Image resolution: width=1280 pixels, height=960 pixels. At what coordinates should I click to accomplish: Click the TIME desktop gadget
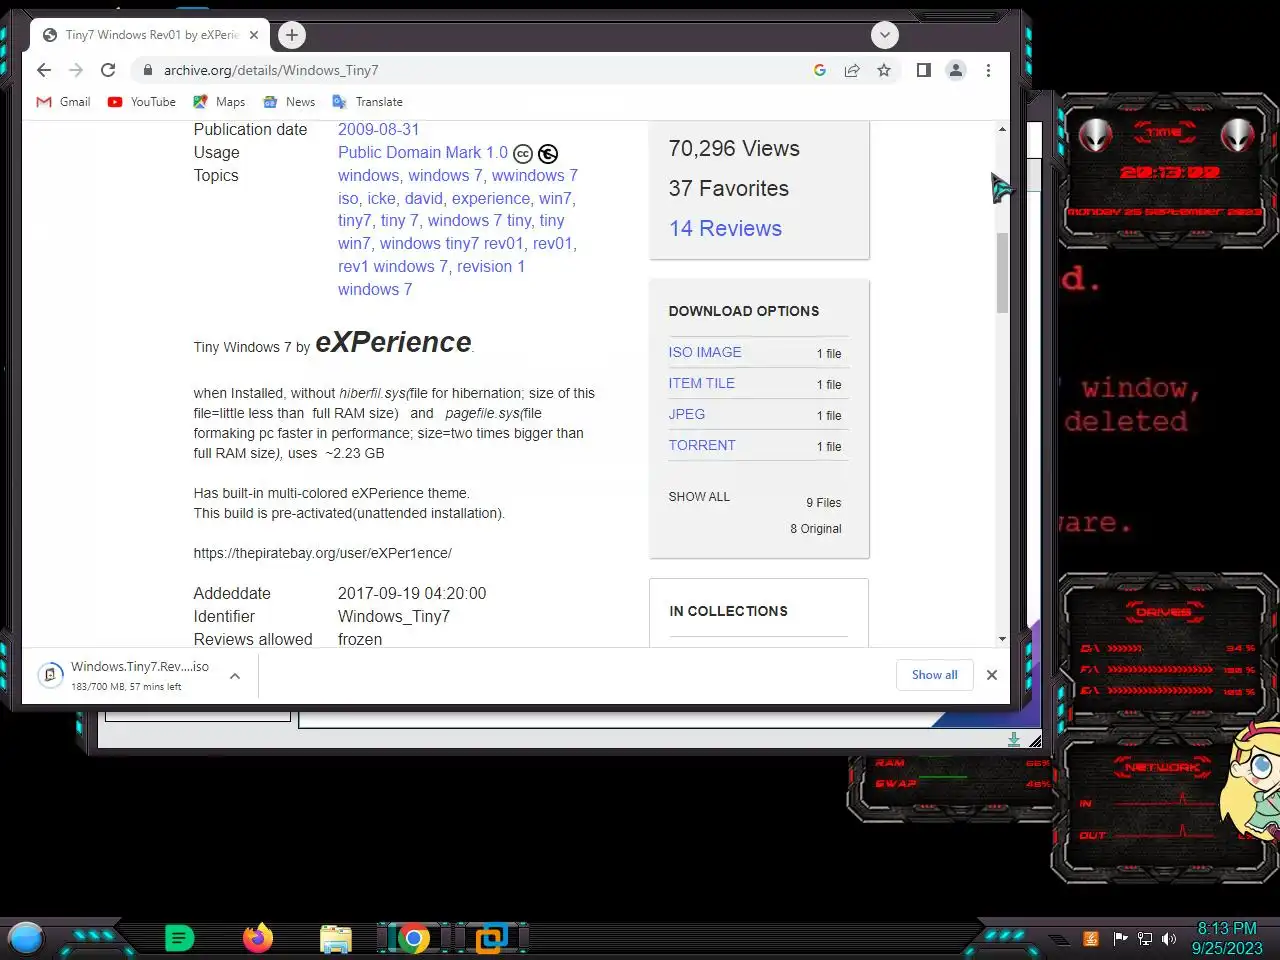click(1167, 171)
